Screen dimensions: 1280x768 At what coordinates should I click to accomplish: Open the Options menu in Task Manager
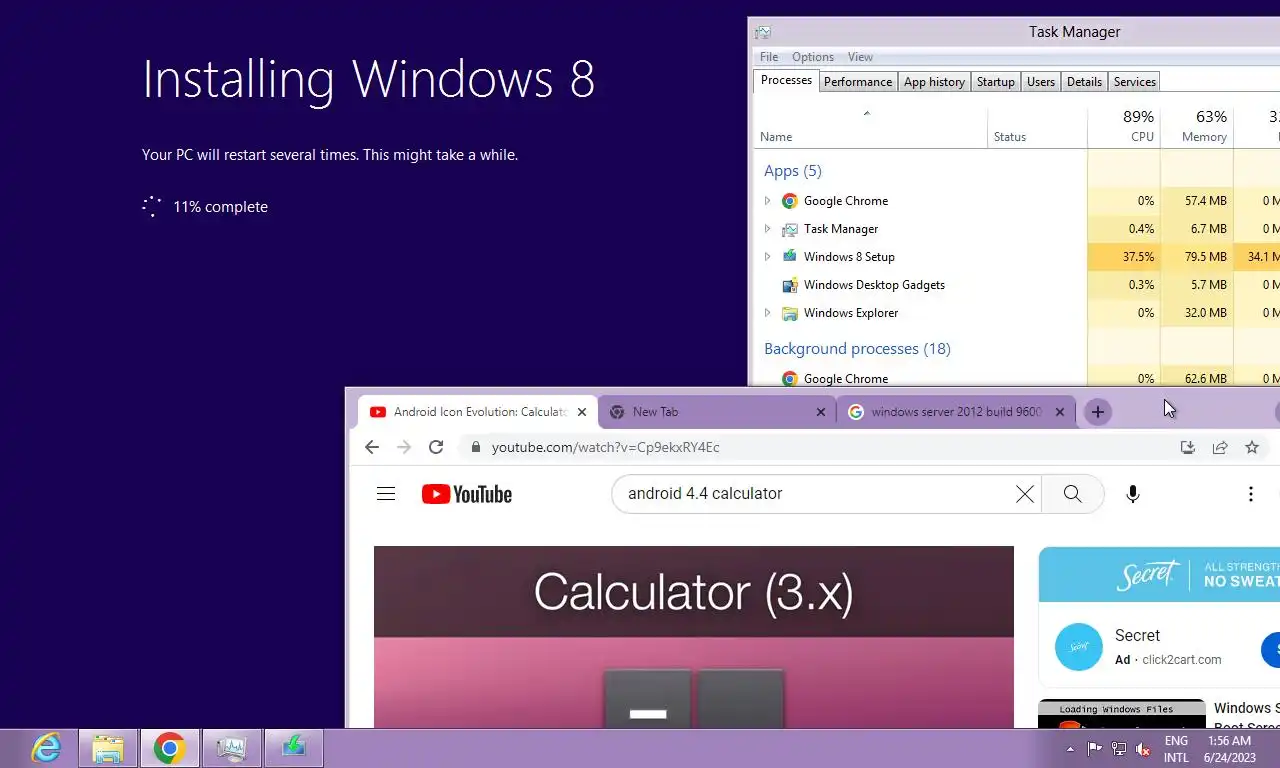point(812,57)
